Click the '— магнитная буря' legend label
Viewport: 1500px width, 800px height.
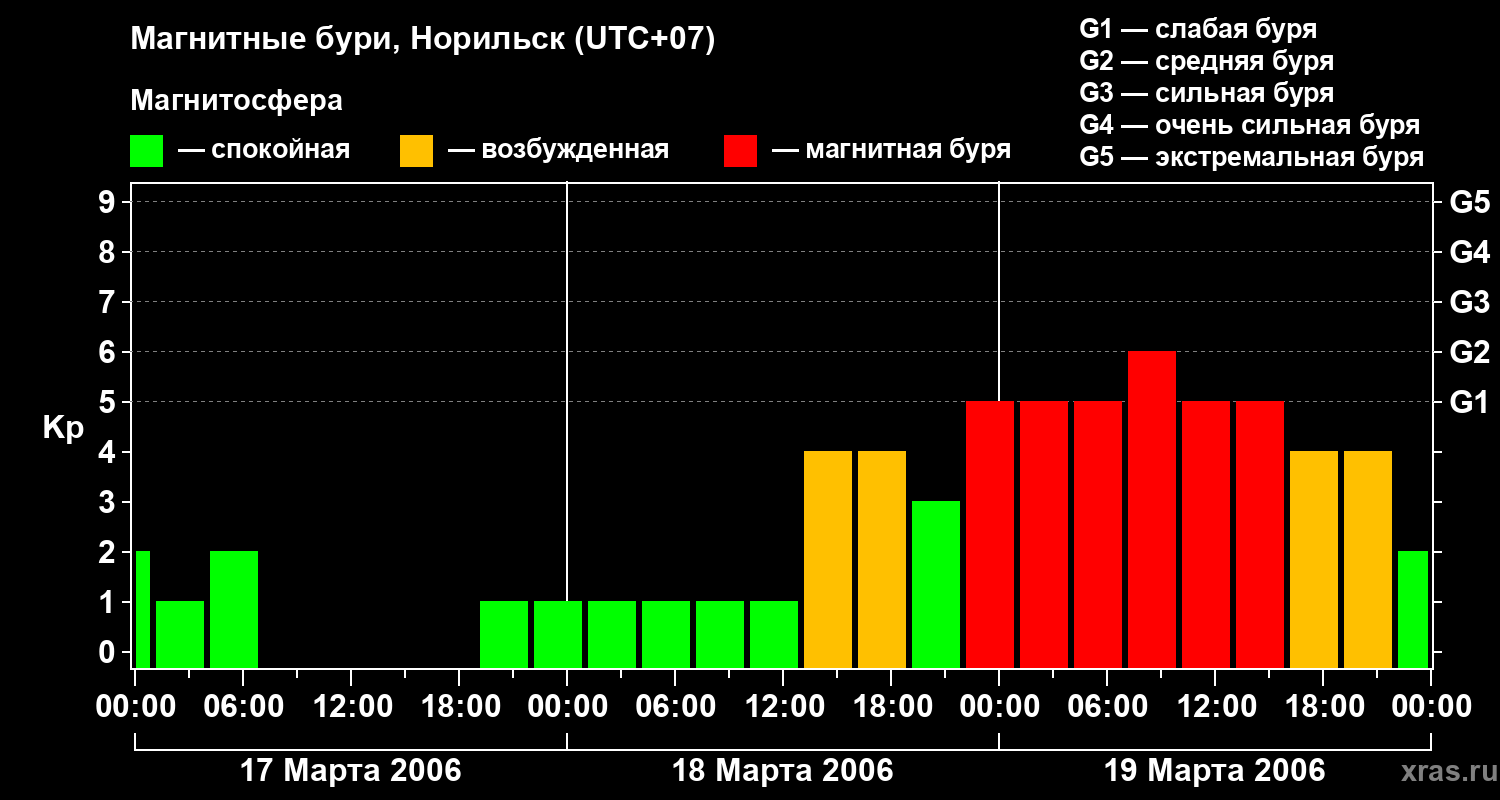click(x=891, y=151)
